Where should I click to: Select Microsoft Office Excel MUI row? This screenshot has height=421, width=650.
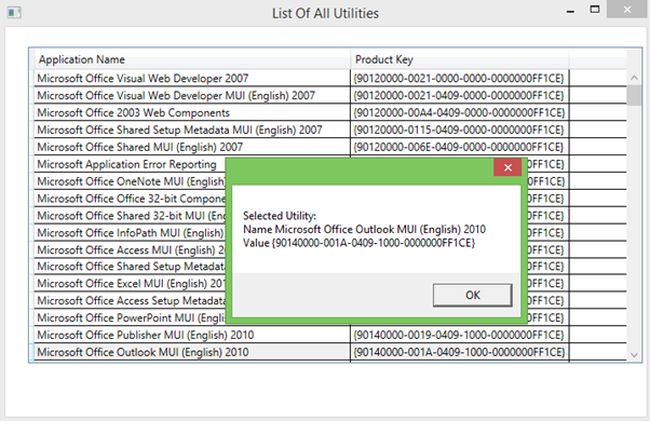(x=130, y=284)
